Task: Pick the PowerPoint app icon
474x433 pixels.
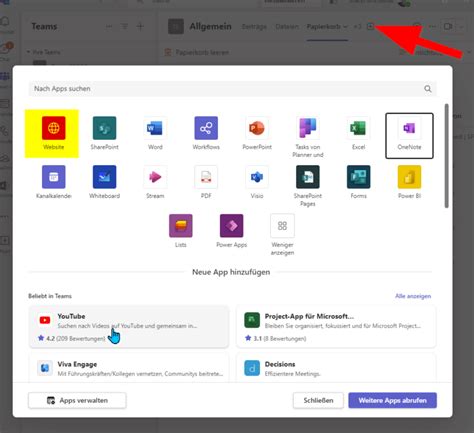Action: click(257, 128)
